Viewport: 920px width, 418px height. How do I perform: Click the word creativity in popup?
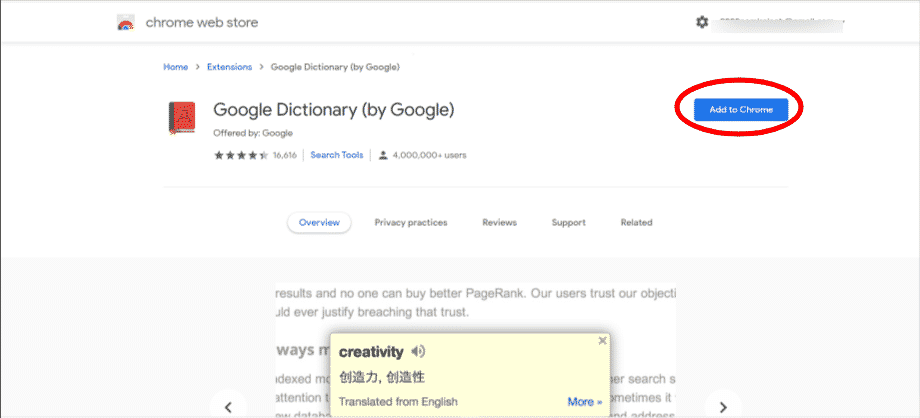click(371, 352)
